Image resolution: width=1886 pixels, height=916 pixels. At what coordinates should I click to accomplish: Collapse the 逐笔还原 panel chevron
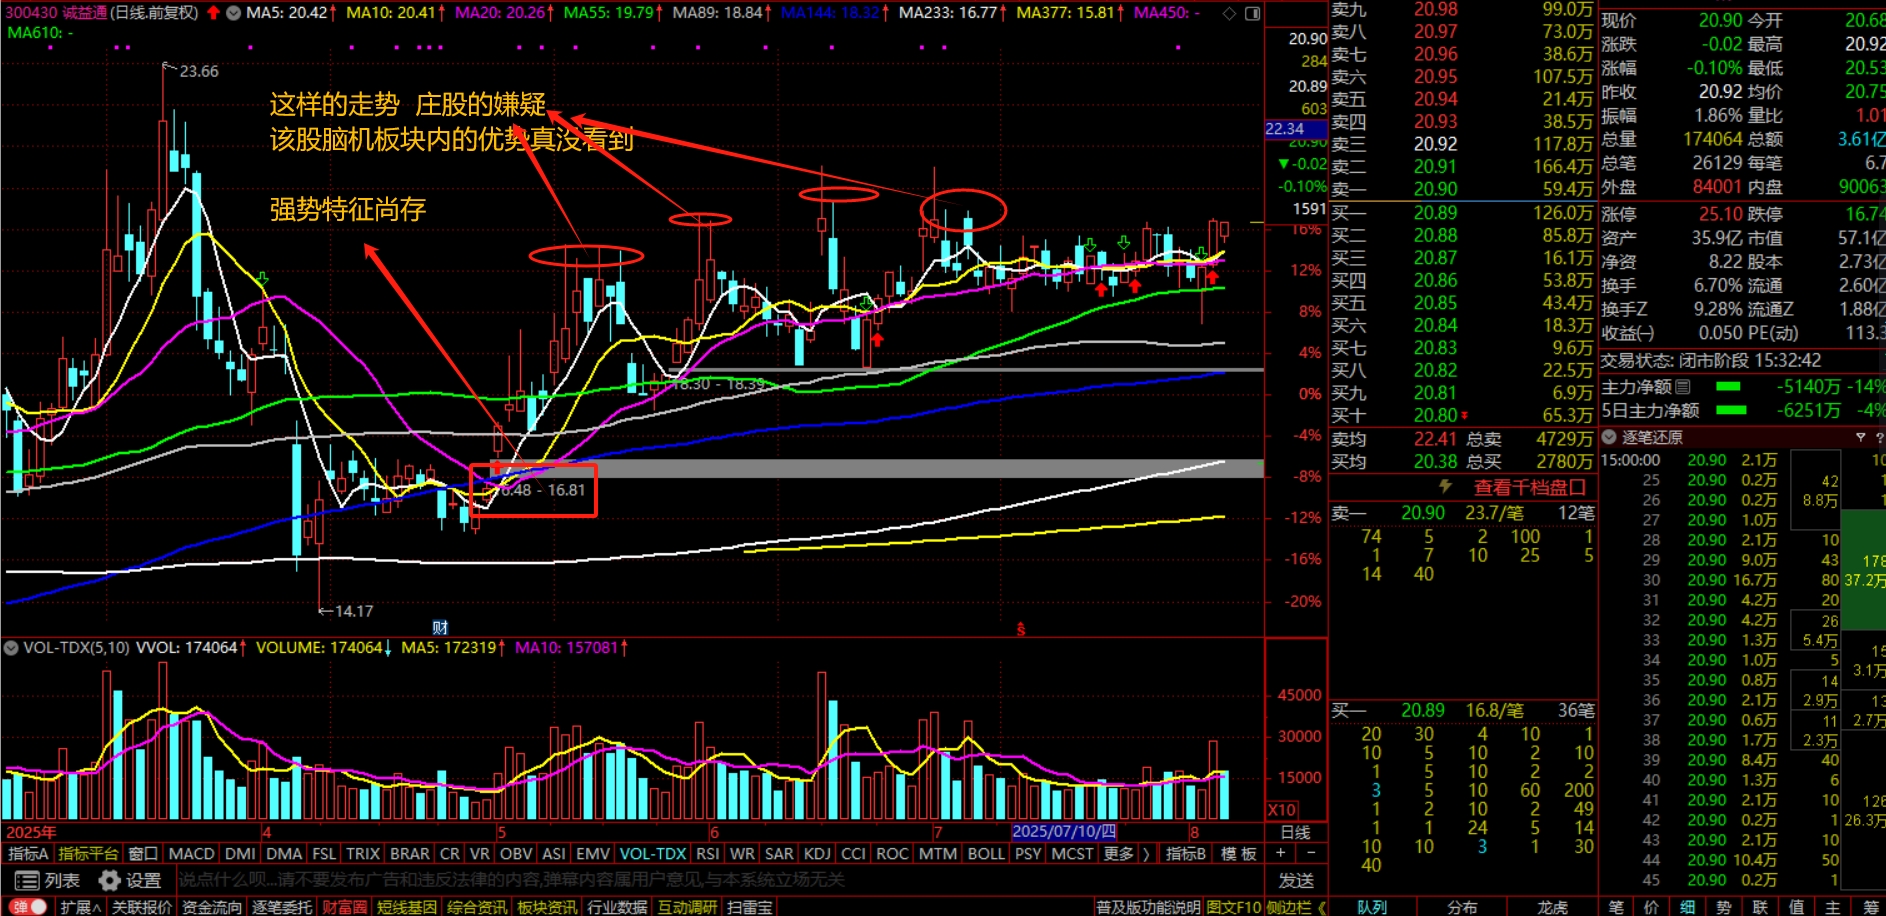pos(1609,437)
